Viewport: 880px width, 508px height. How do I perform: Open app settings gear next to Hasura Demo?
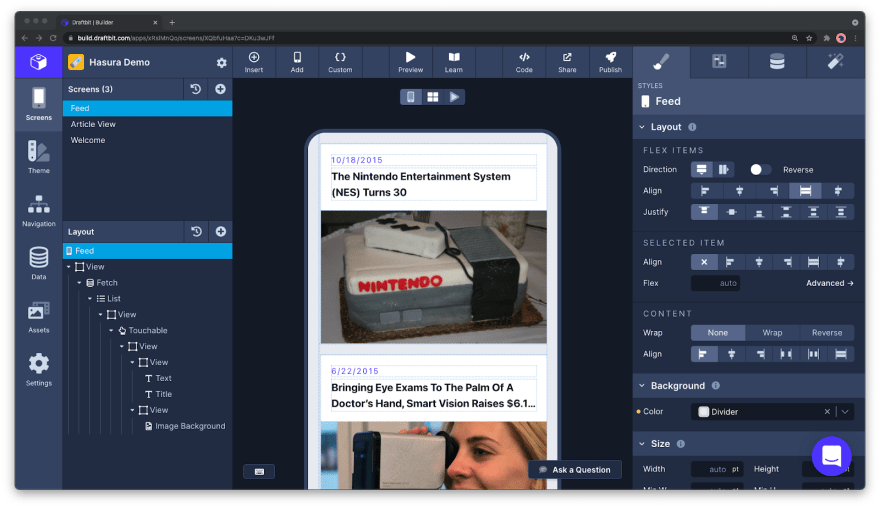pos(222,62)
